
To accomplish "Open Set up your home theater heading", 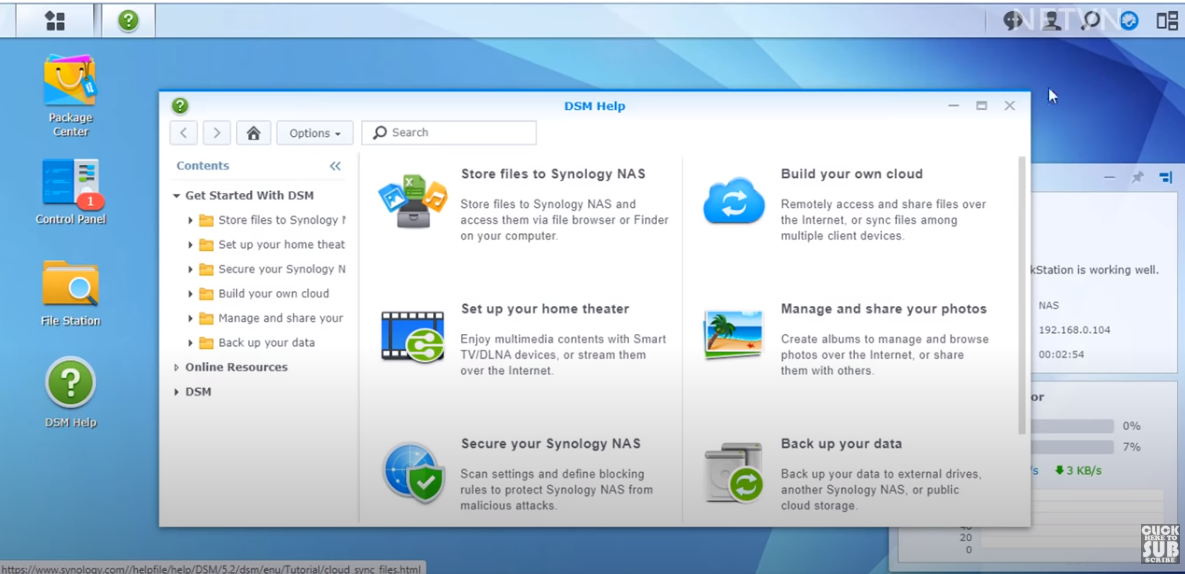I will tap(545, 309).
